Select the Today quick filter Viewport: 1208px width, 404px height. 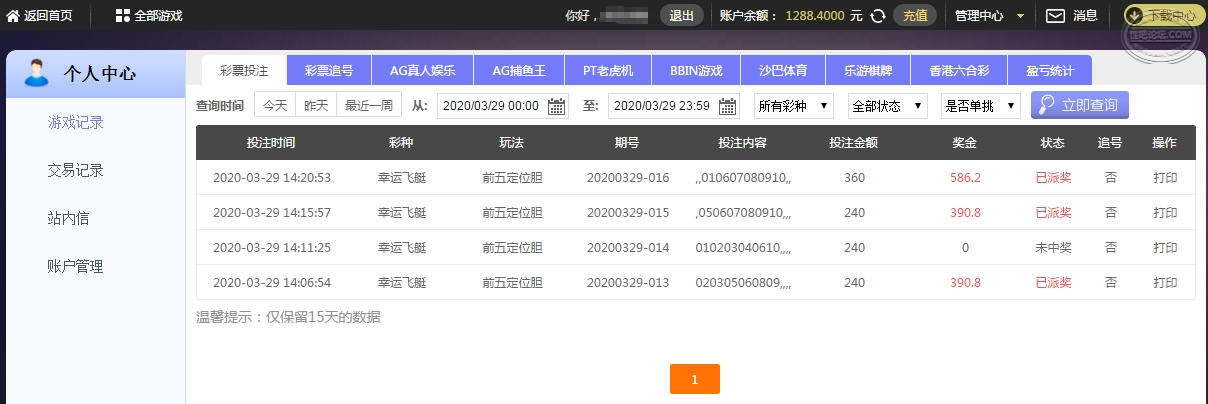pyautogui.click(x=275, y=105)
